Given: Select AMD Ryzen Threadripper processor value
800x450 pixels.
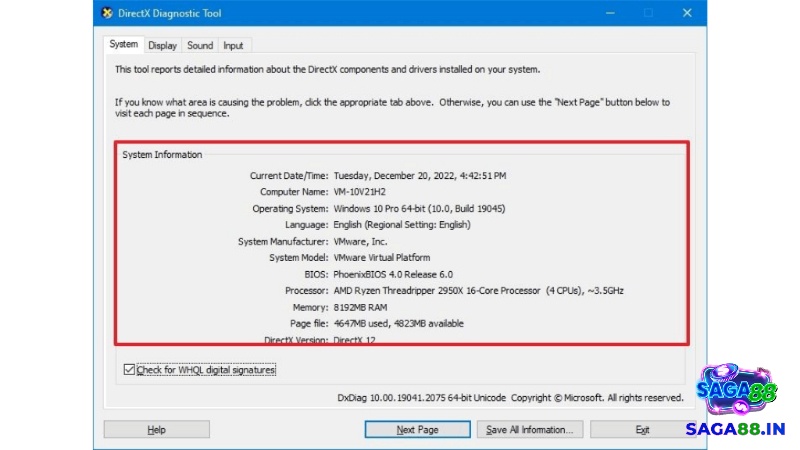Looking at the screenshot, I should tap(479, 290).
